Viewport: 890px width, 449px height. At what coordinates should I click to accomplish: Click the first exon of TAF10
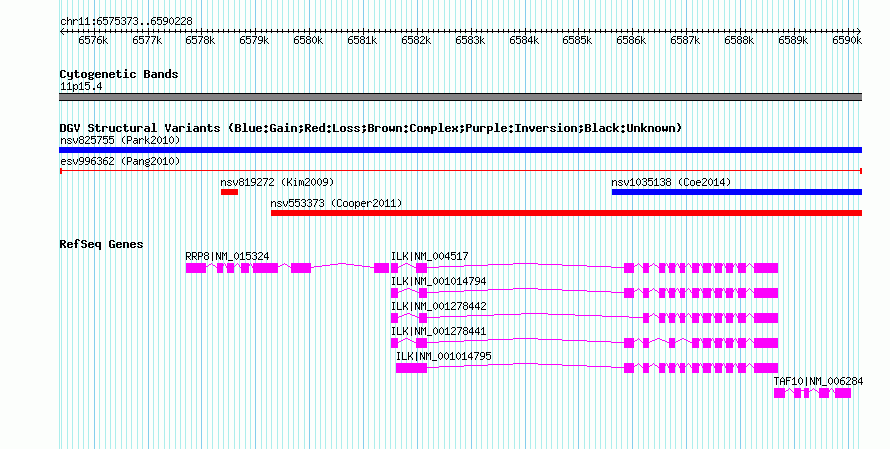779,393
